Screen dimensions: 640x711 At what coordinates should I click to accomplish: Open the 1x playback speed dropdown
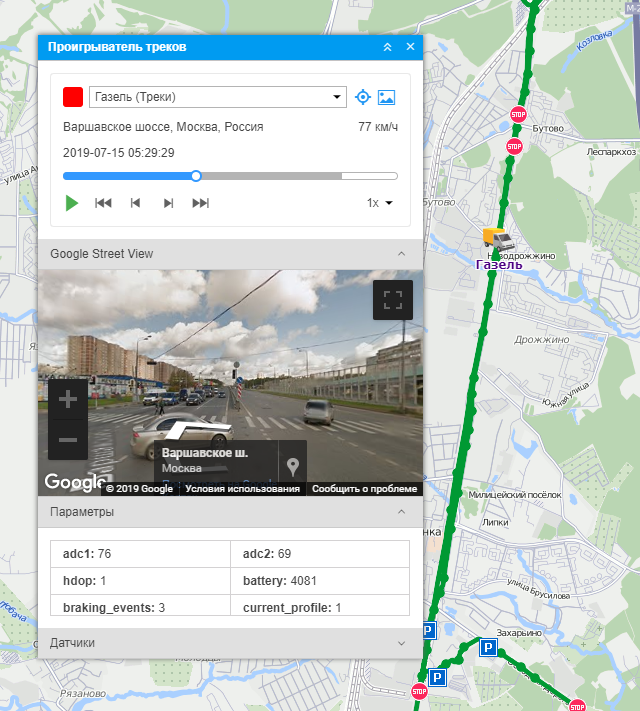click(x=380, y=203)
